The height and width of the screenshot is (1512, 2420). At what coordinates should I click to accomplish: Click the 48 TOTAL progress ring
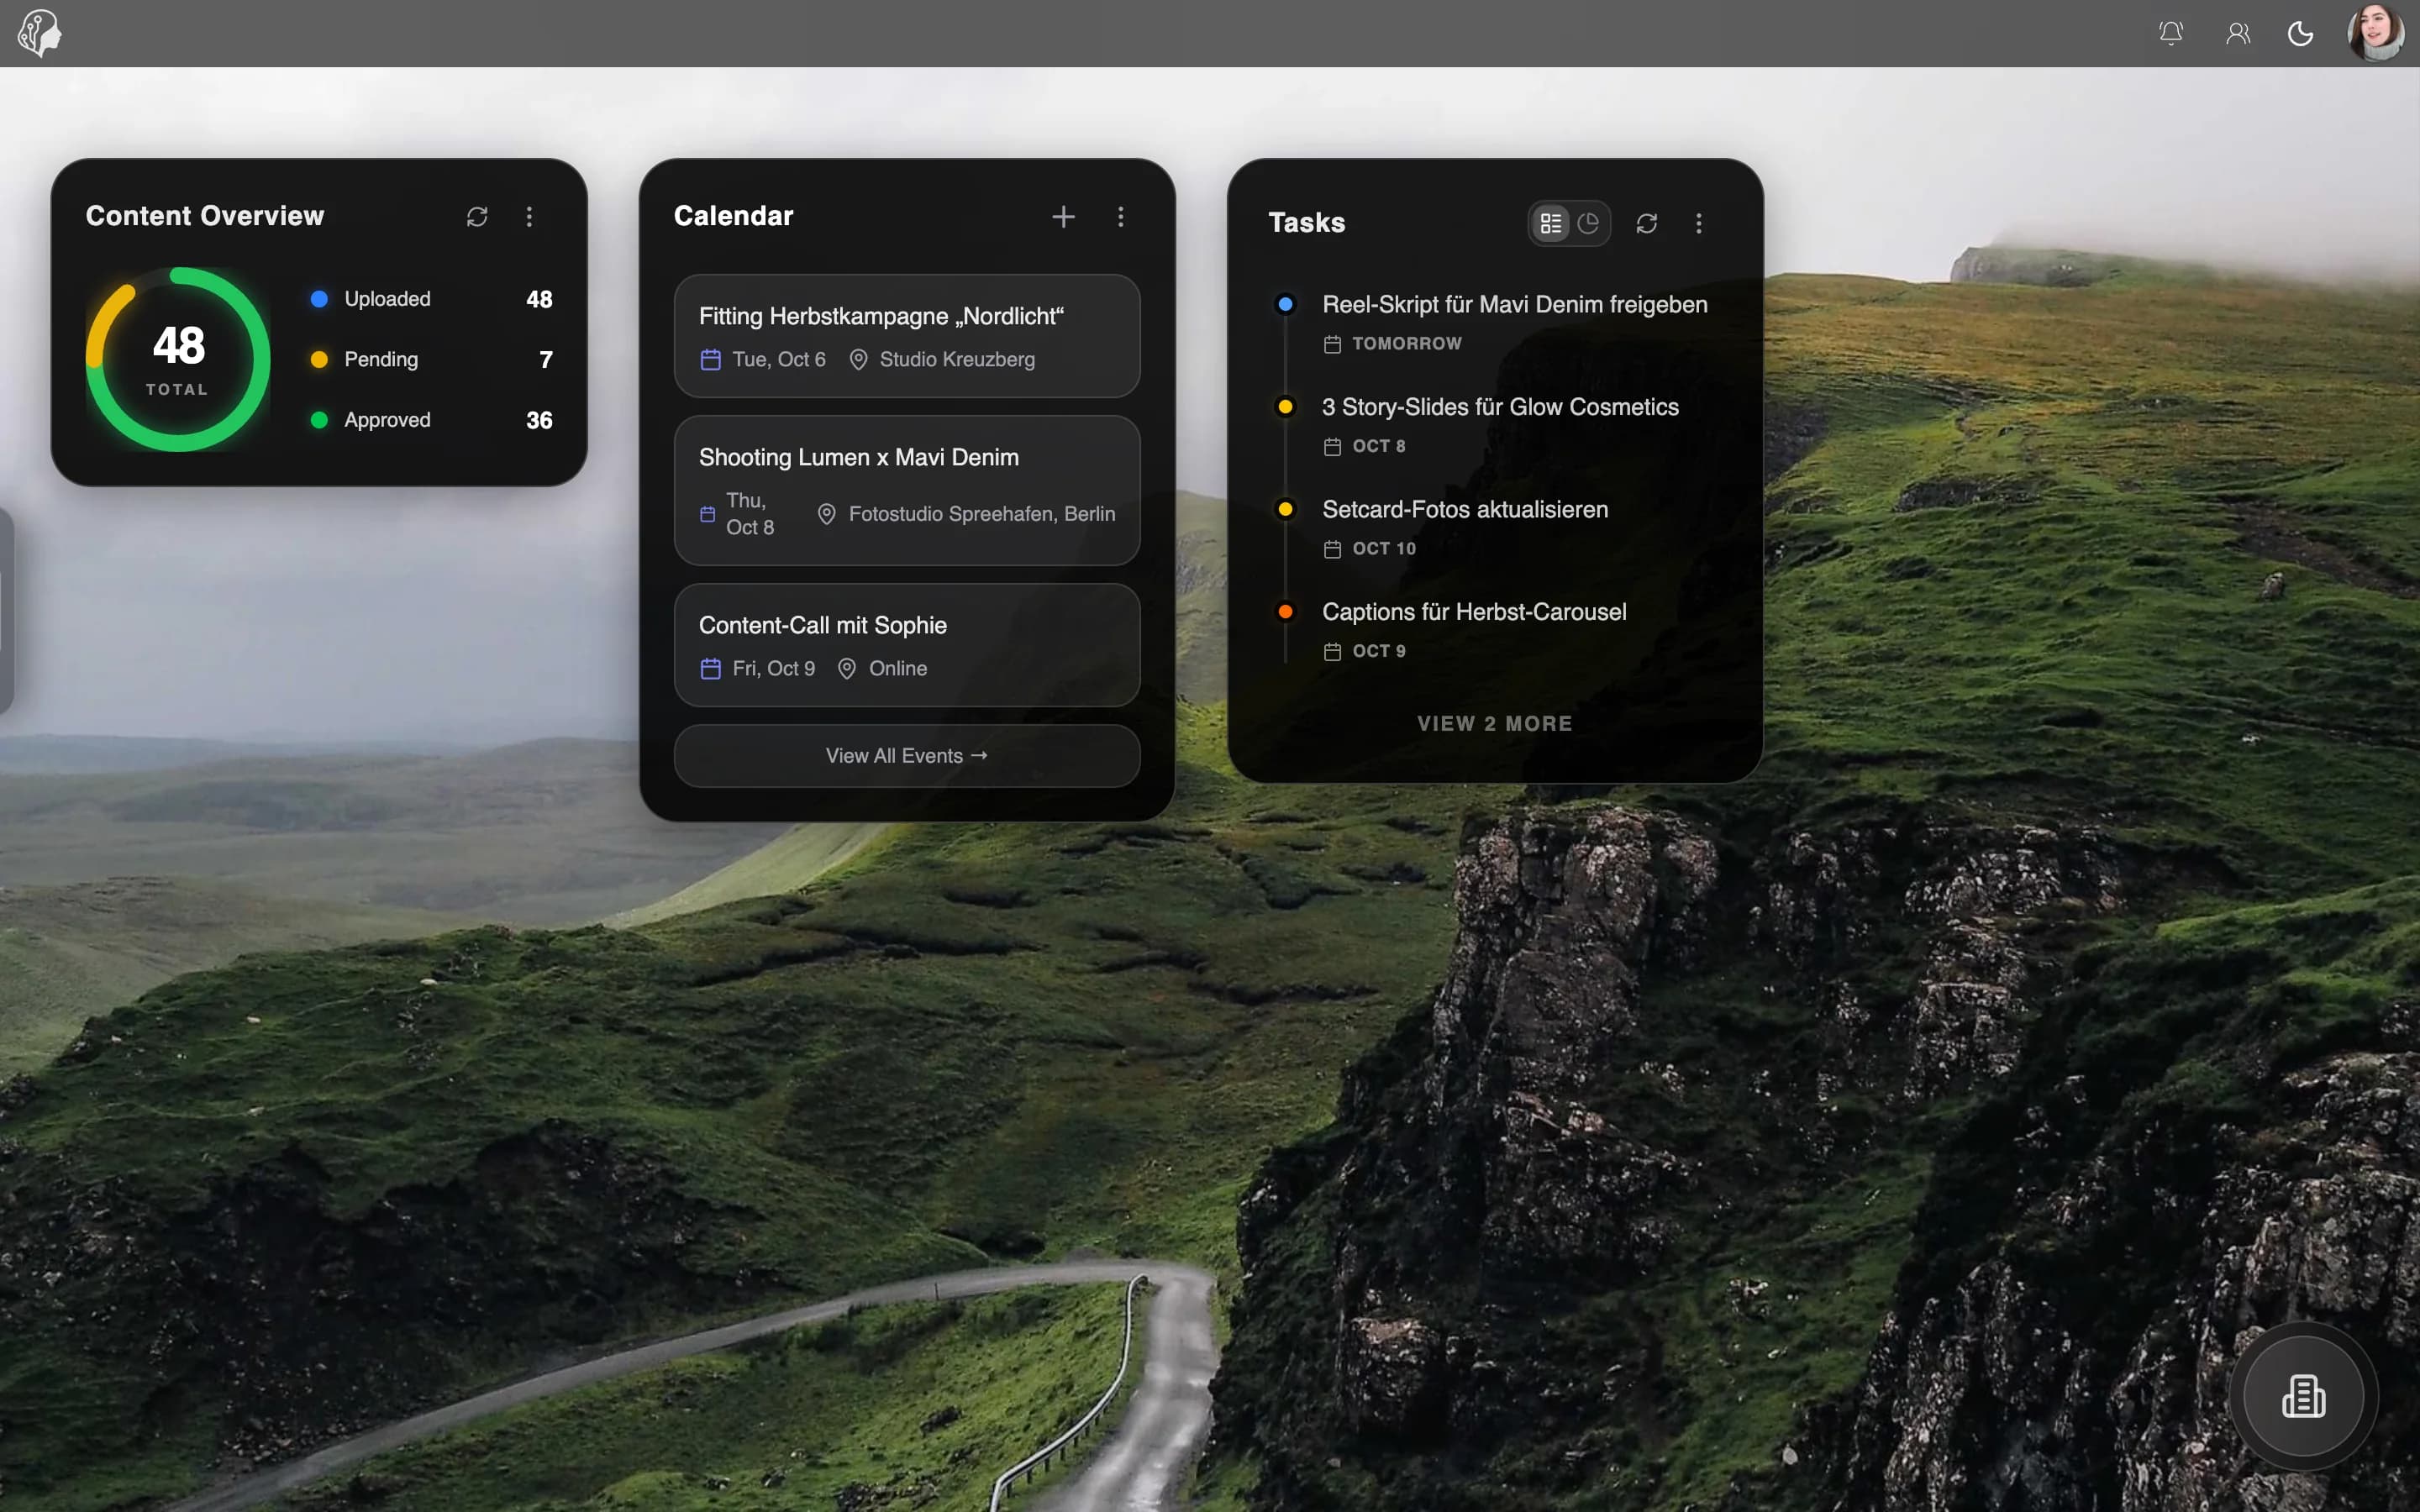(178, 359)
